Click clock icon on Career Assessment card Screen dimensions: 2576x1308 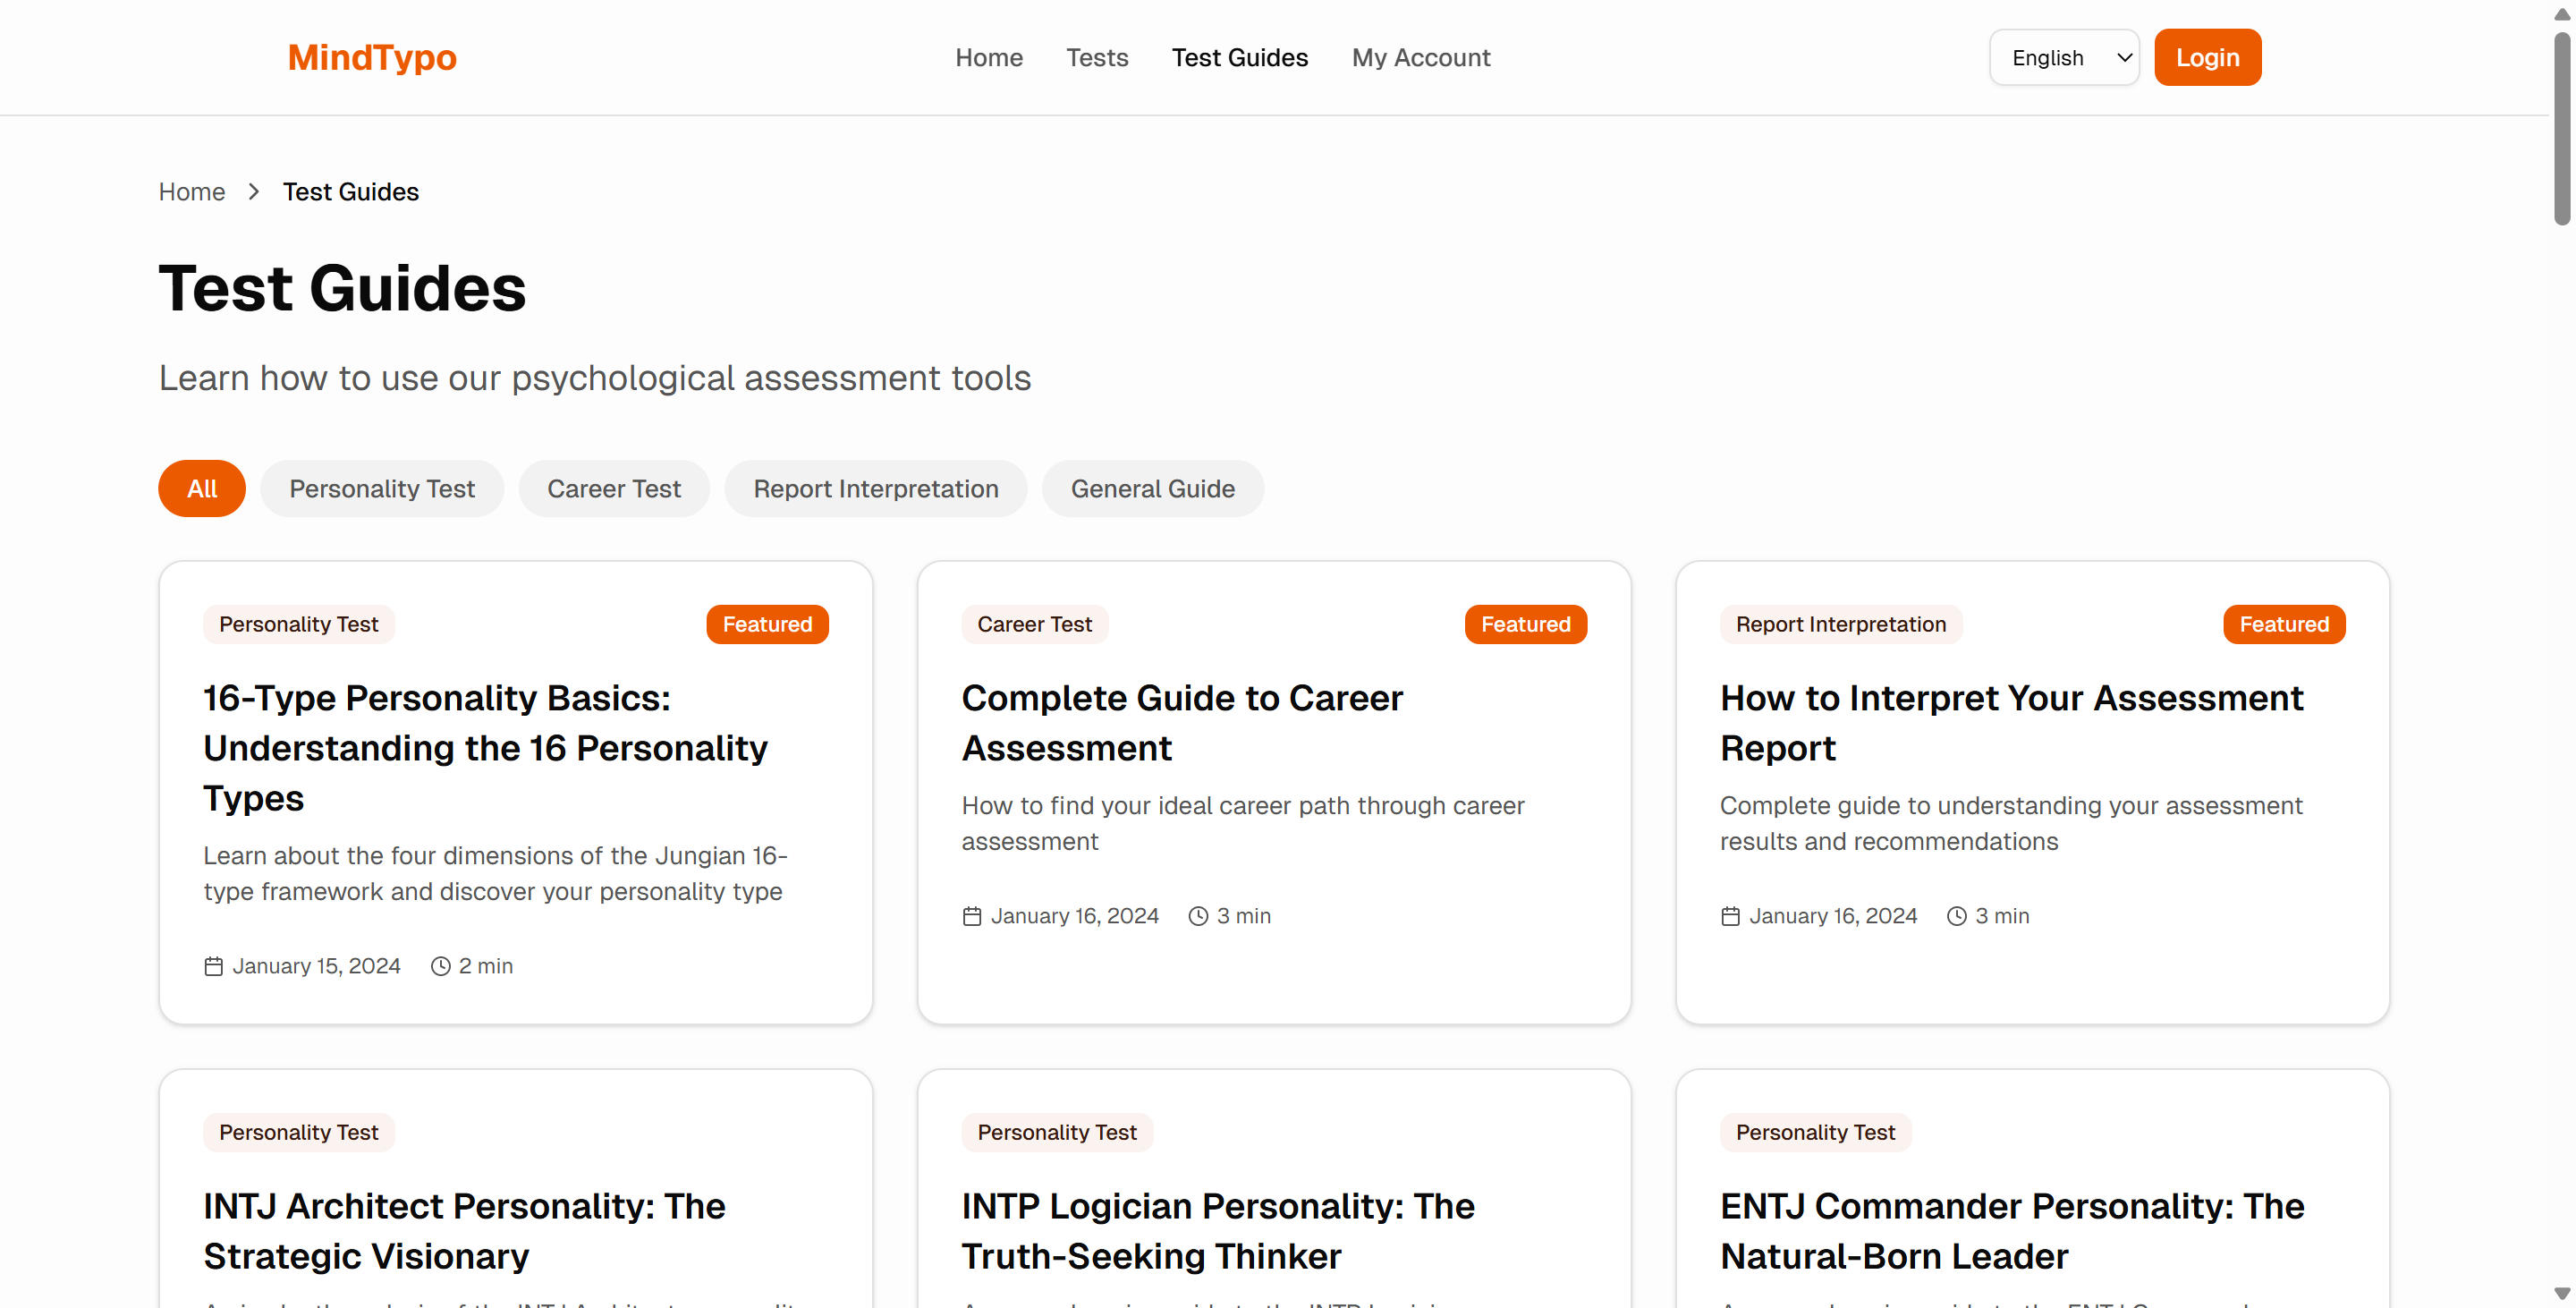tap(1198, 916)
